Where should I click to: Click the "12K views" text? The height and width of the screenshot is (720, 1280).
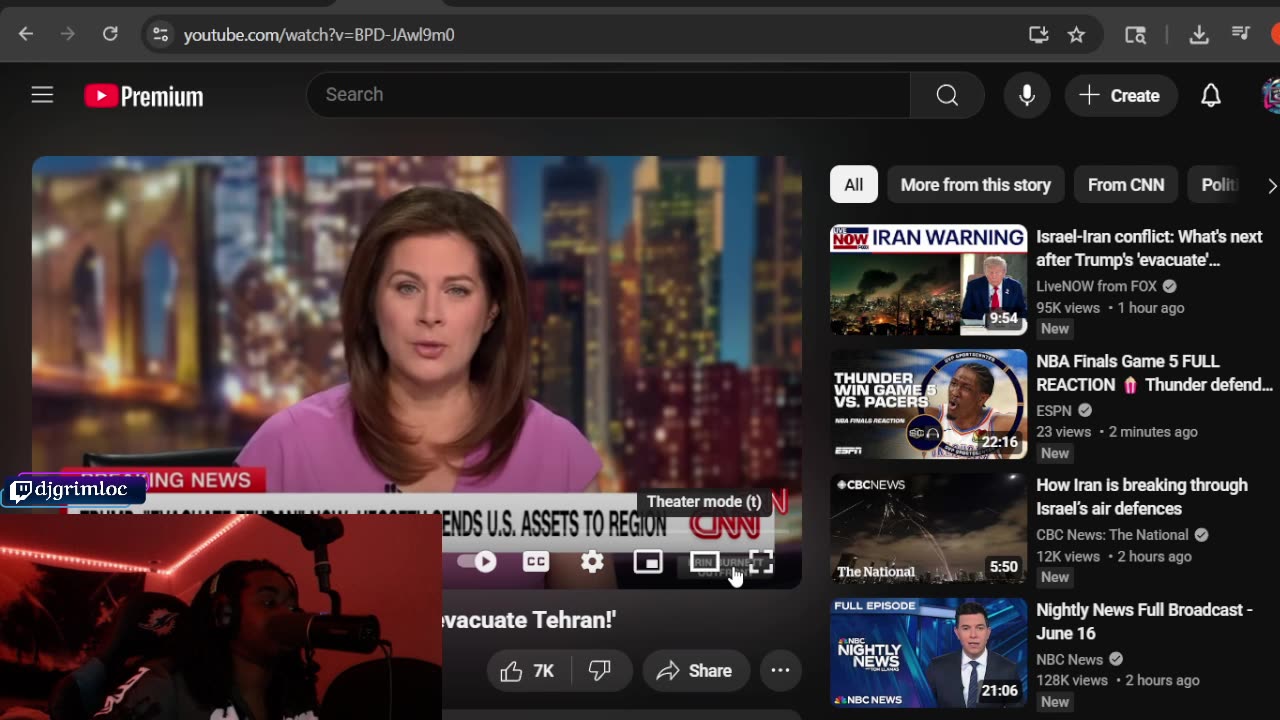coord(1067,556)
